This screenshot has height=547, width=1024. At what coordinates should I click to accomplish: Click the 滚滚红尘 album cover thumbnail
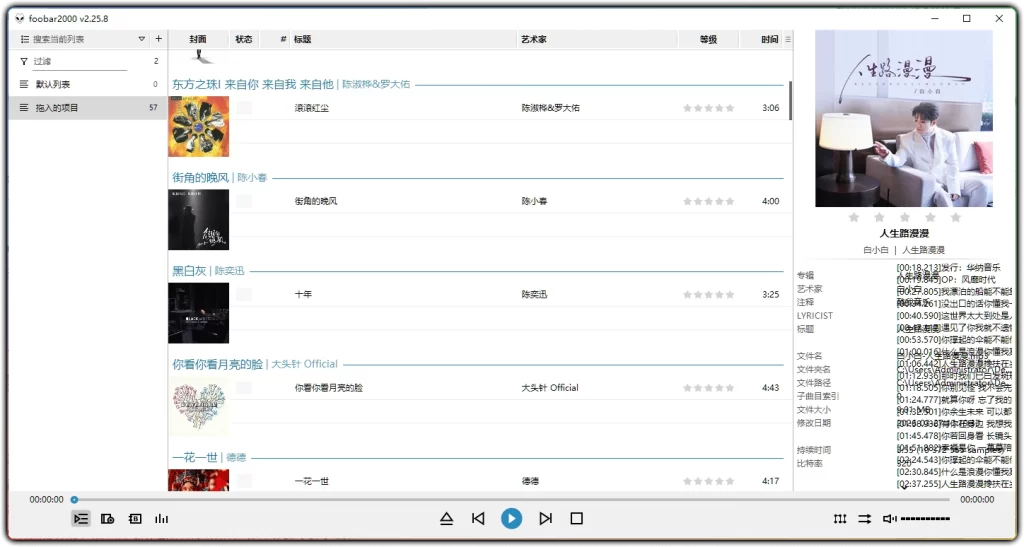tap(199, 127)
